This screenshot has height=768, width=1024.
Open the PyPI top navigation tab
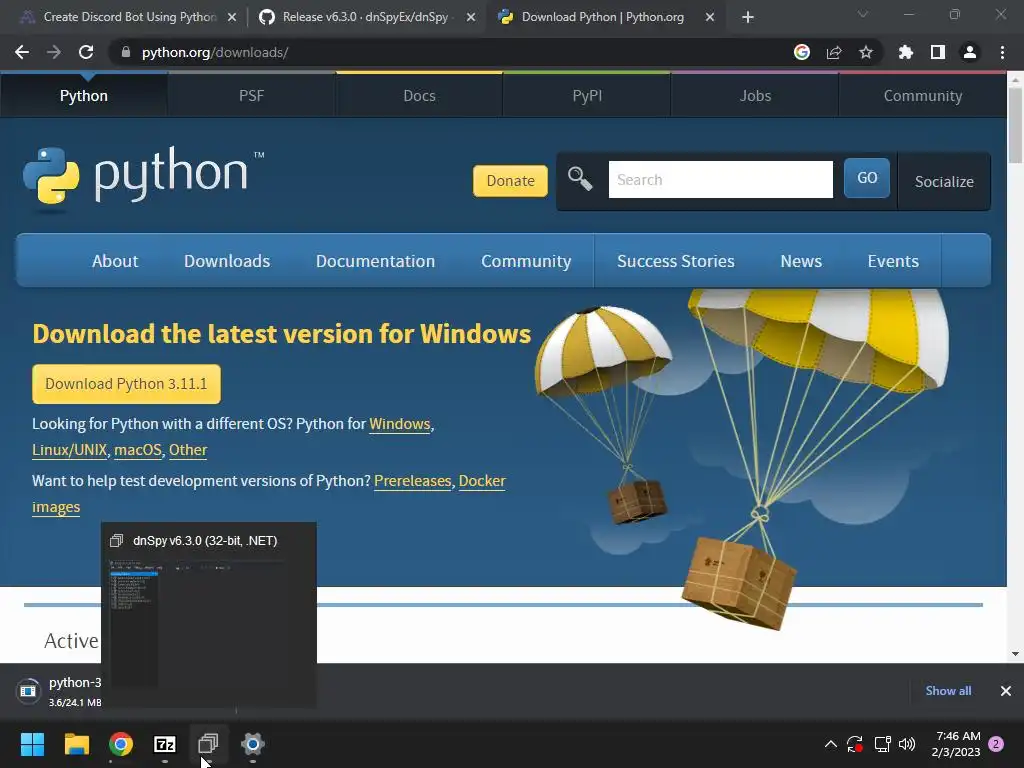pyautogui.click(x=587, y=95)
